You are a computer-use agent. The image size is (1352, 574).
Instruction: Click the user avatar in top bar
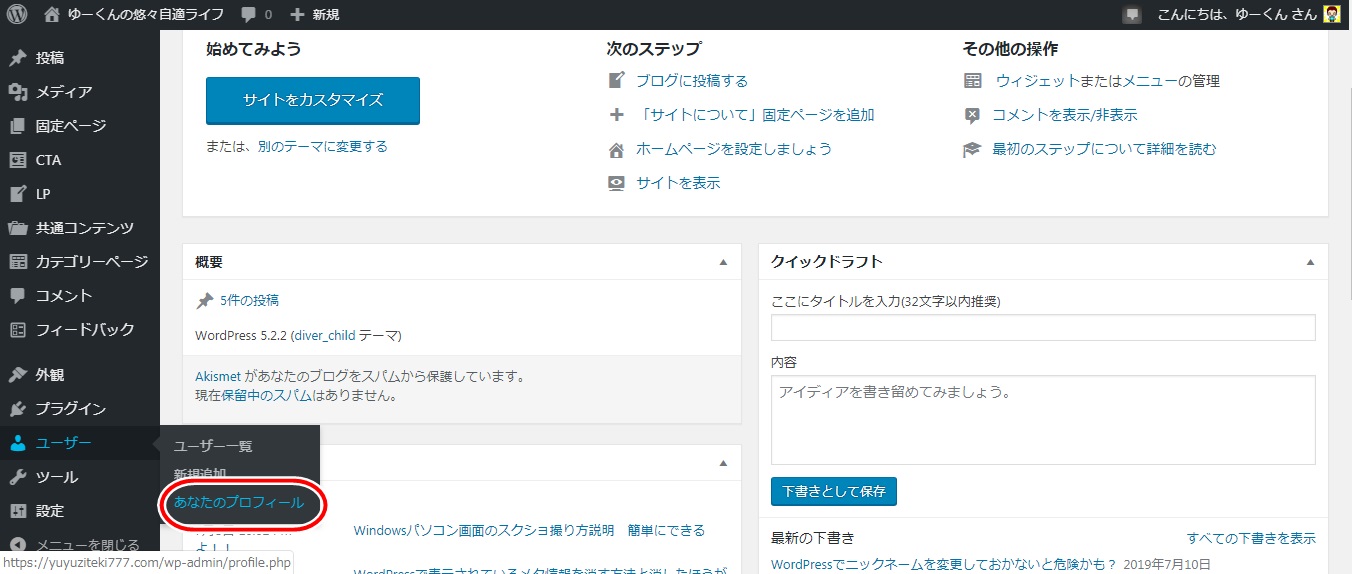1331,15
